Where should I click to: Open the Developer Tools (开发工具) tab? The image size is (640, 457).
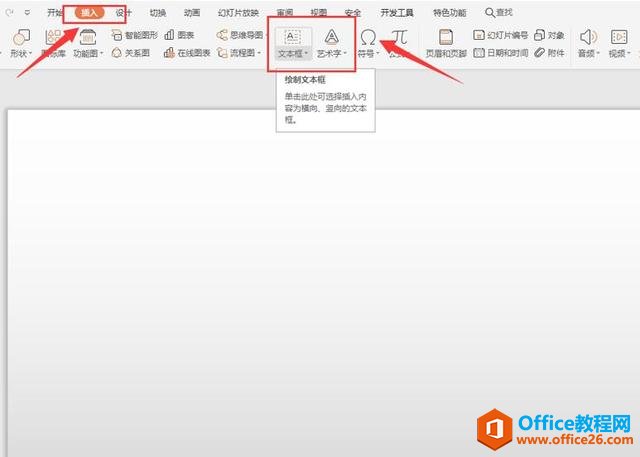(x=397, y=13)
